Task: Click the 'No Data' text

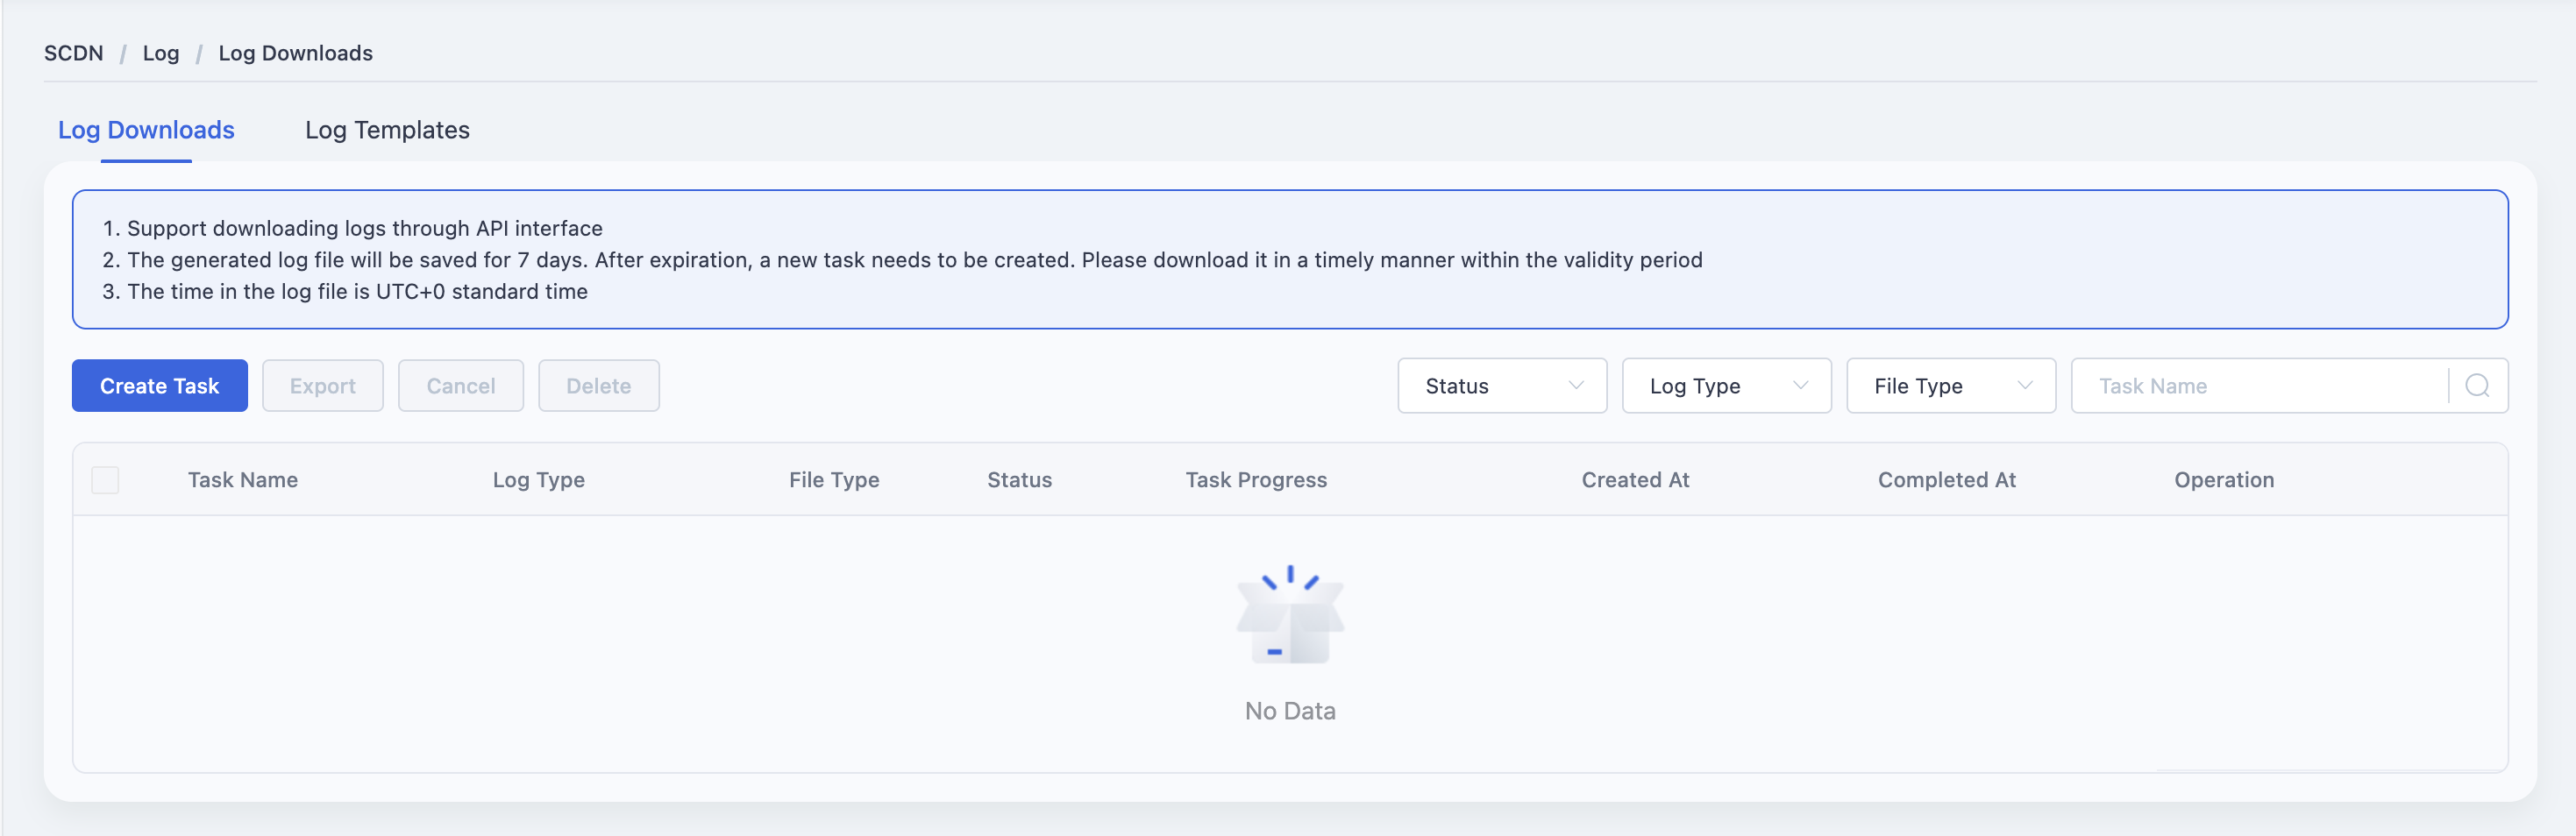Action: coord(1290,711)
